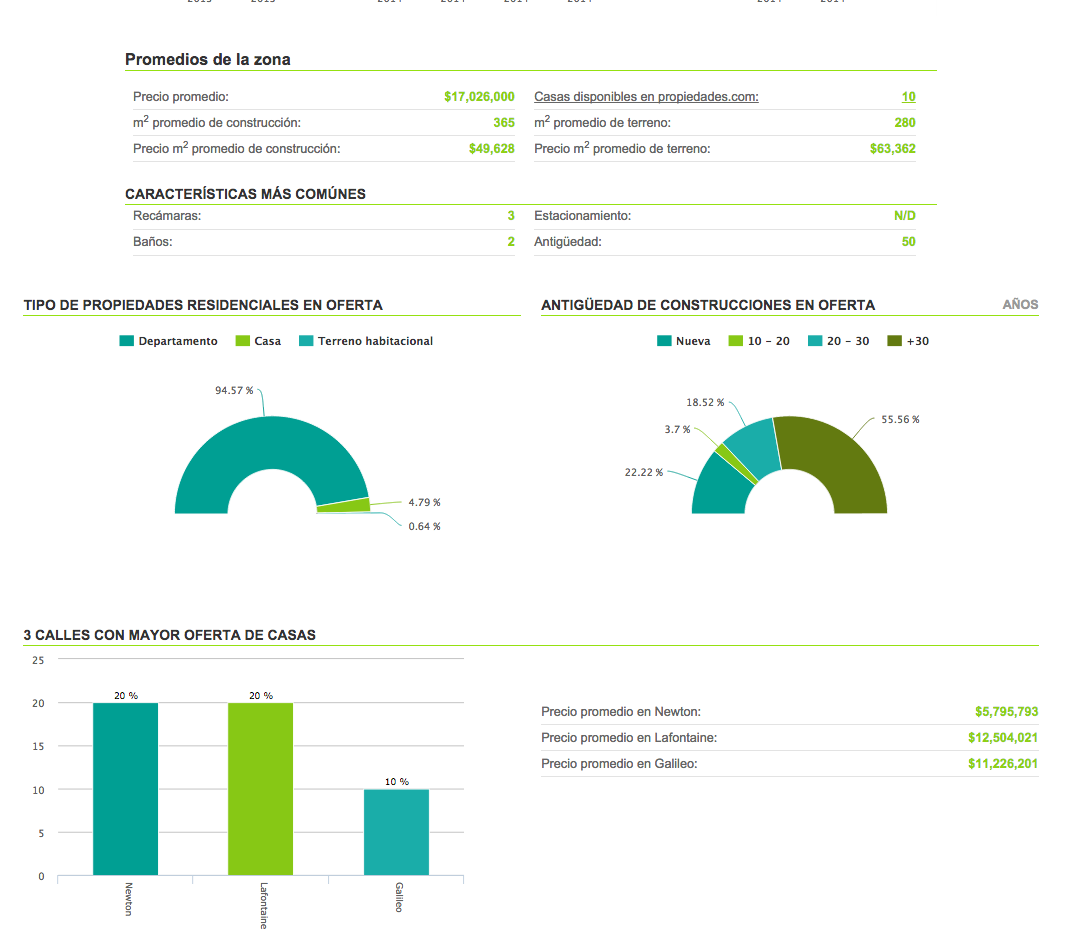This screenshot has height=942, width=1071.
Task: Hide the Casa series via legend
Action: [x=258, y=341]
